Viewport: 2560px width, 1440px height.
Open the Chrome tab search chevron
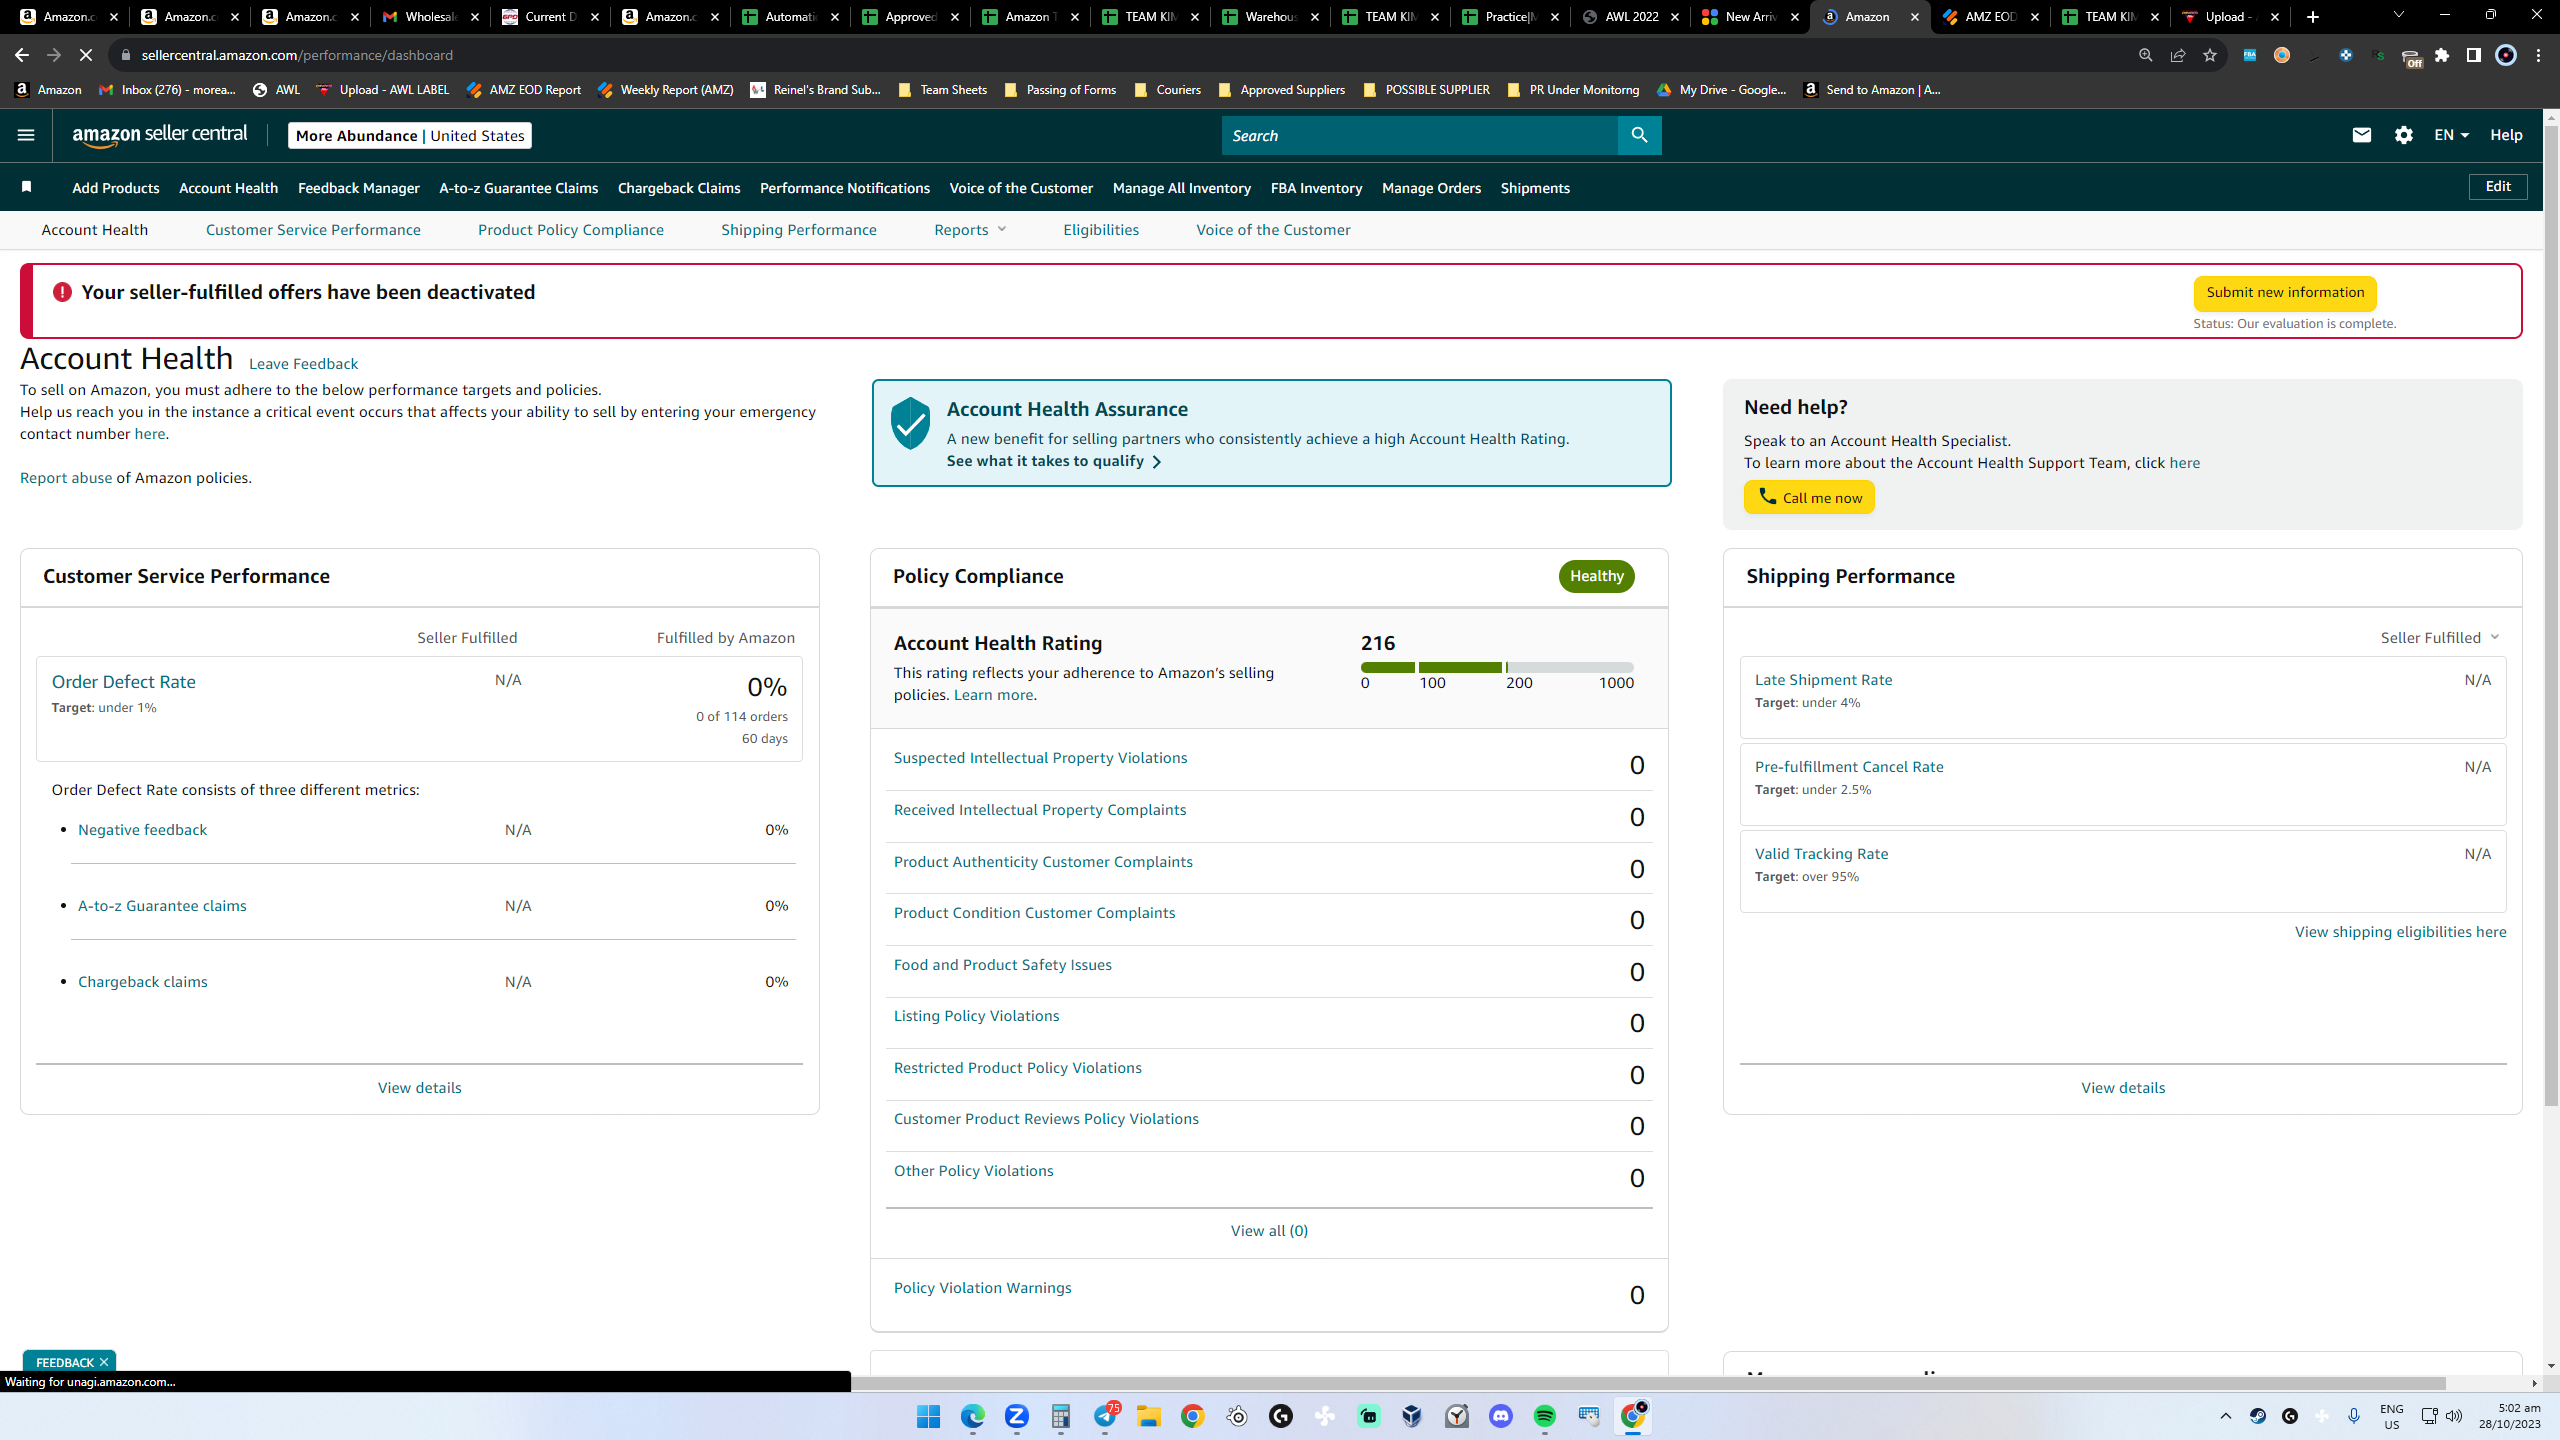(2398, 15)
